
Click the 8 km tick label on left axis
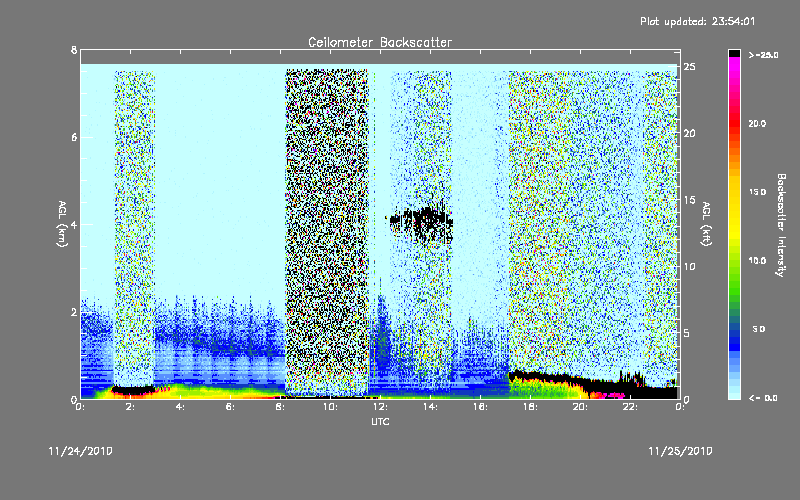[74, 50]
